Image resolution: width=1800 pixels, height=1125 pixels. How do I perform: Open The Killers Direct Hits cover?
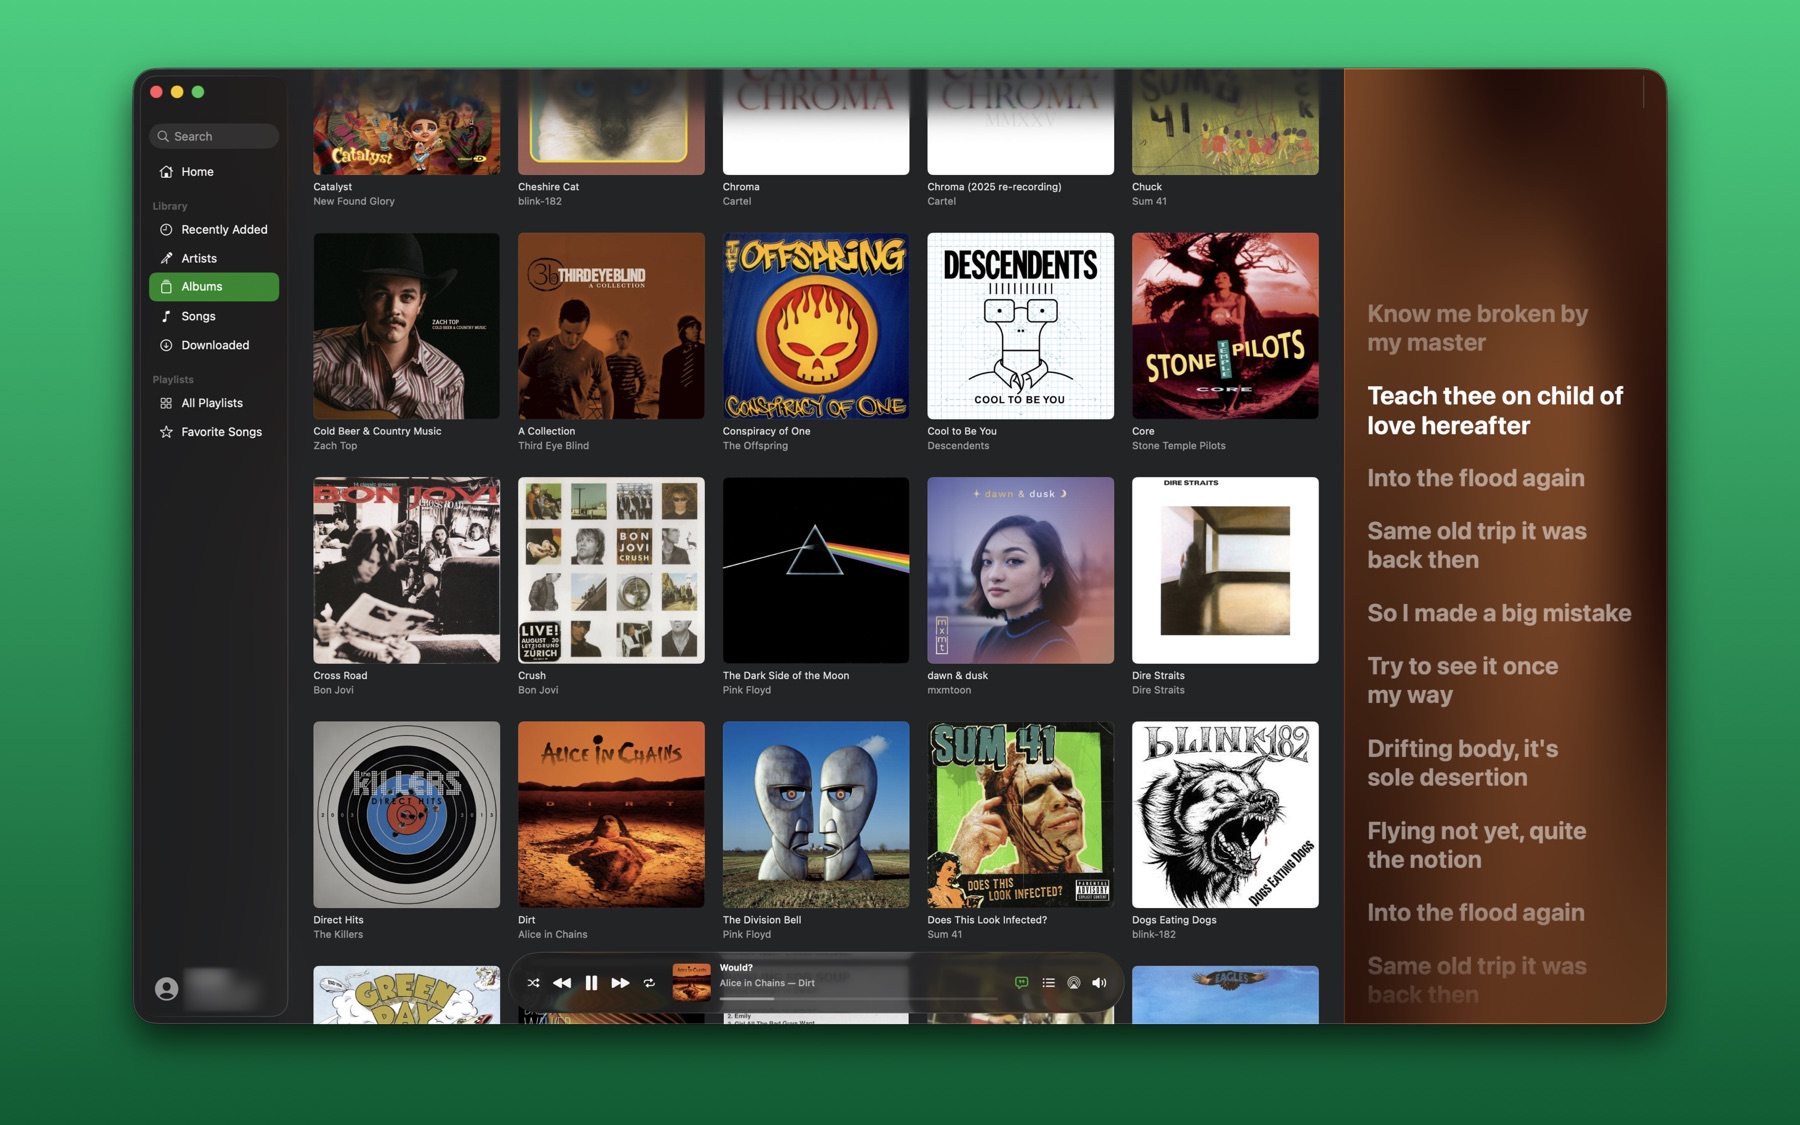[x=406, y=815]
